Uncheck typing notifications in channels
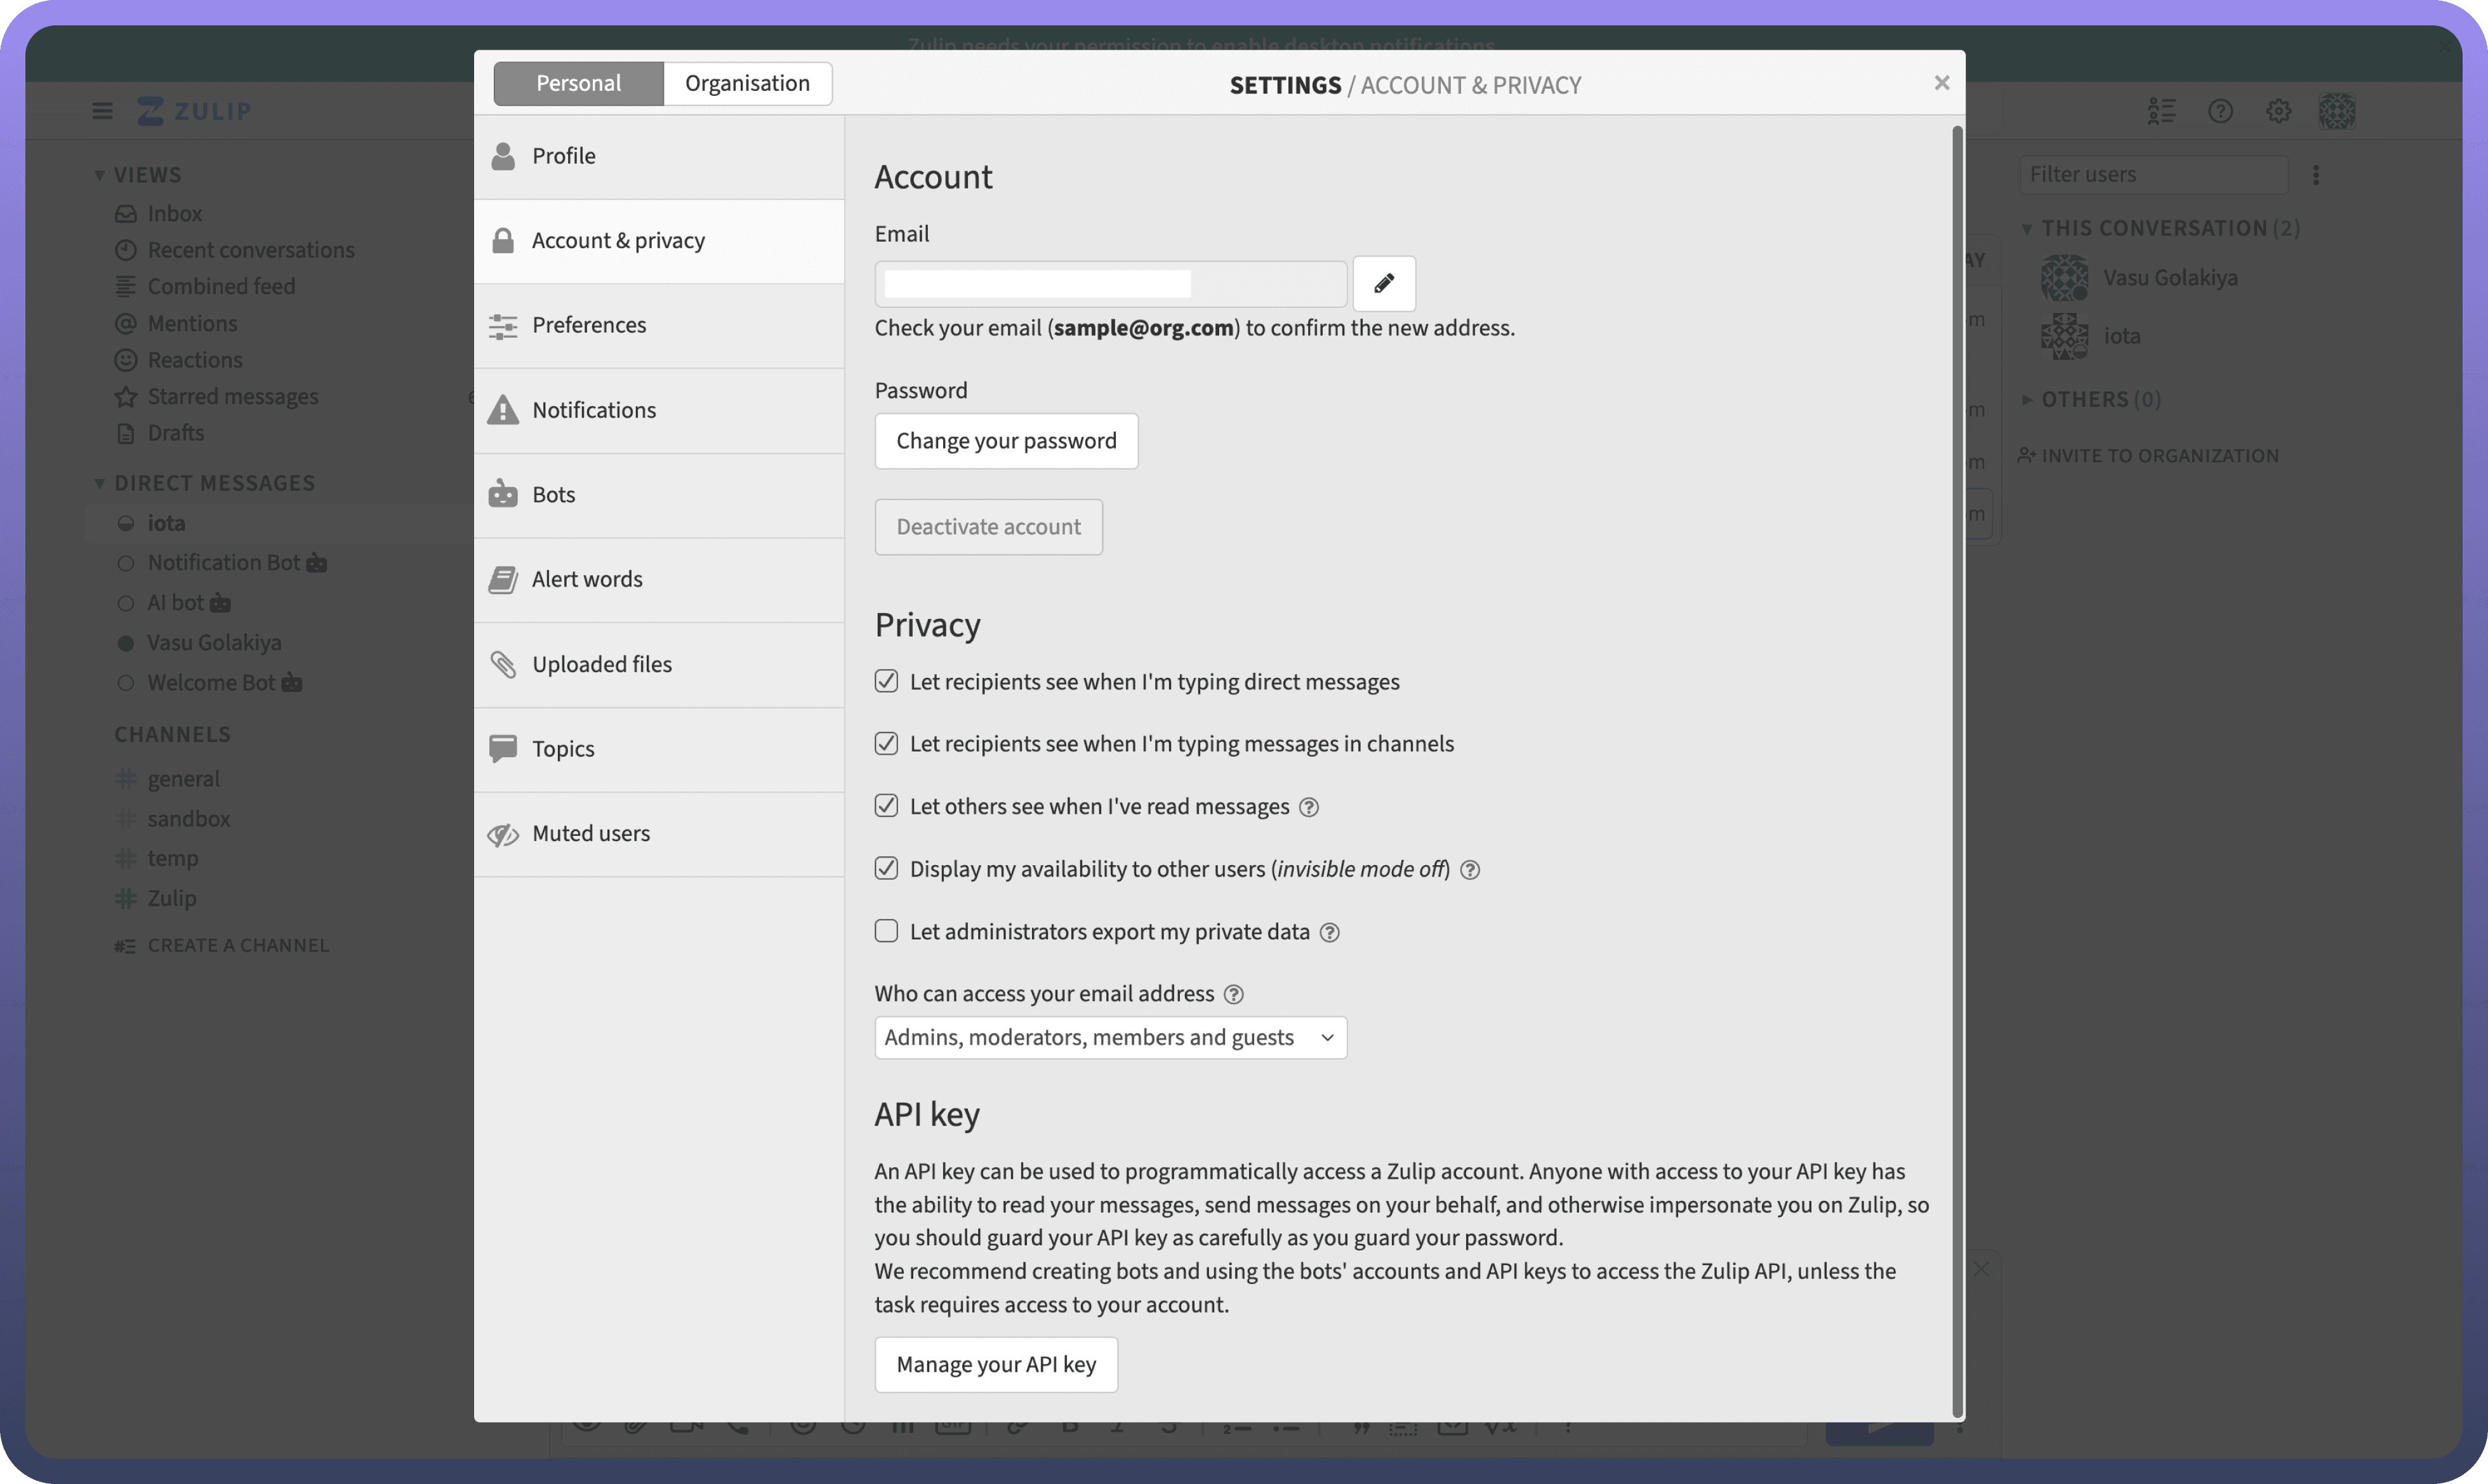 (886, 743)
